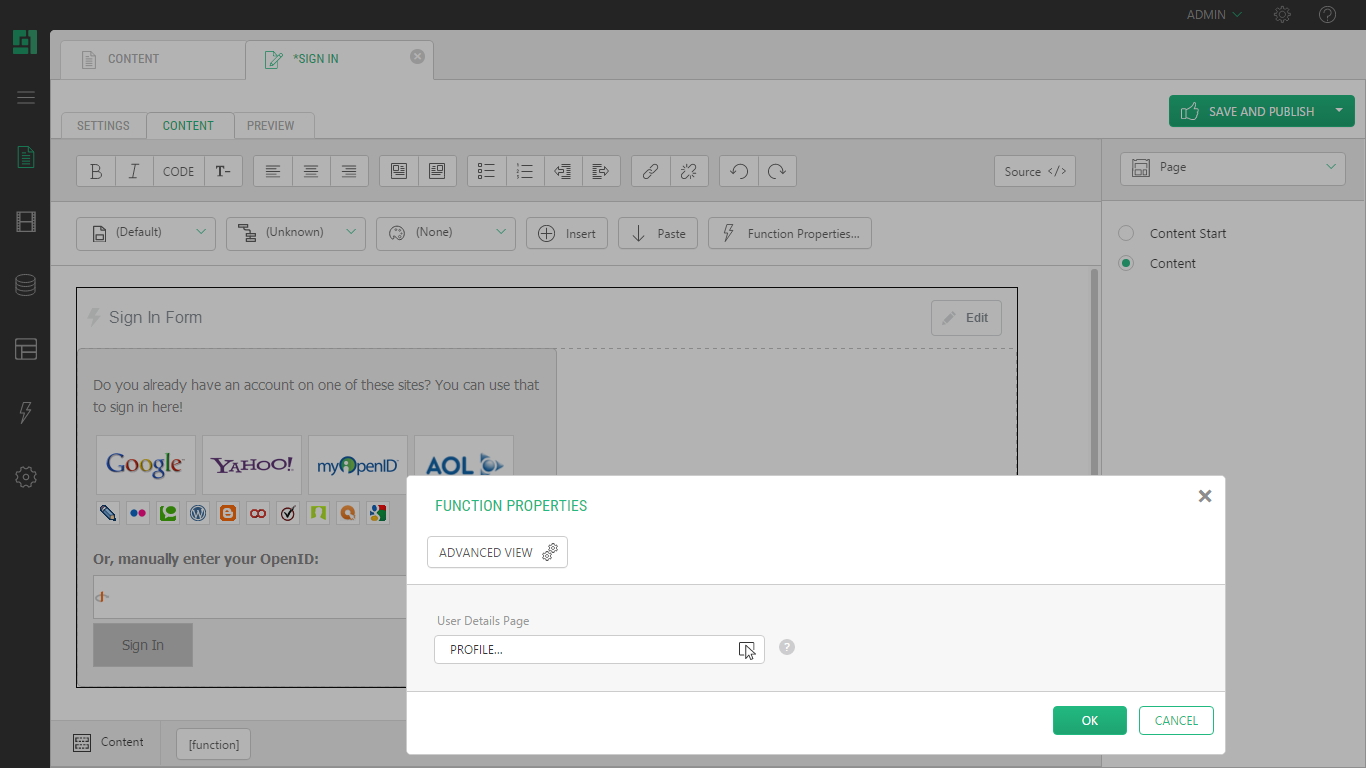The height and width of the screenshot is (768, 1366).
Task: Insert a bulleted list
Action: pos(486,171)
